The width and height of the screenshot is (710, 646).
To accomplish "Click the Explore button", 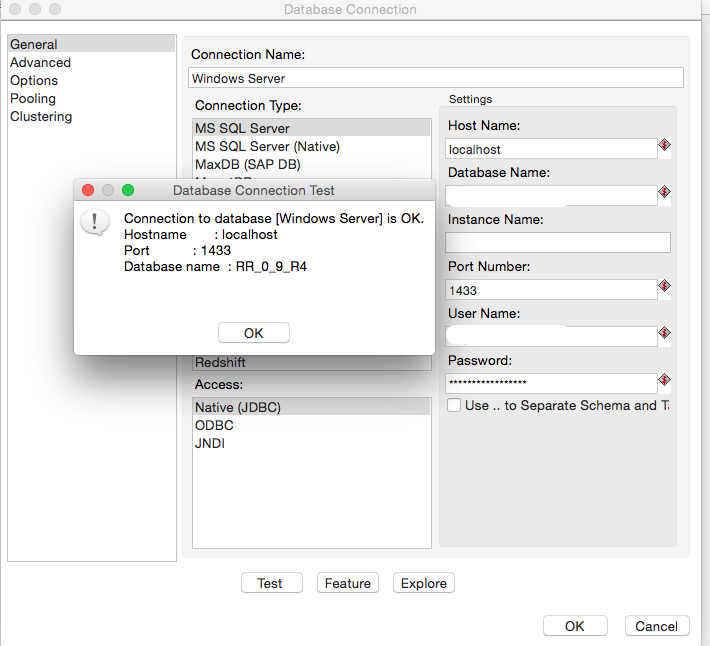I will tap(424, 583).
